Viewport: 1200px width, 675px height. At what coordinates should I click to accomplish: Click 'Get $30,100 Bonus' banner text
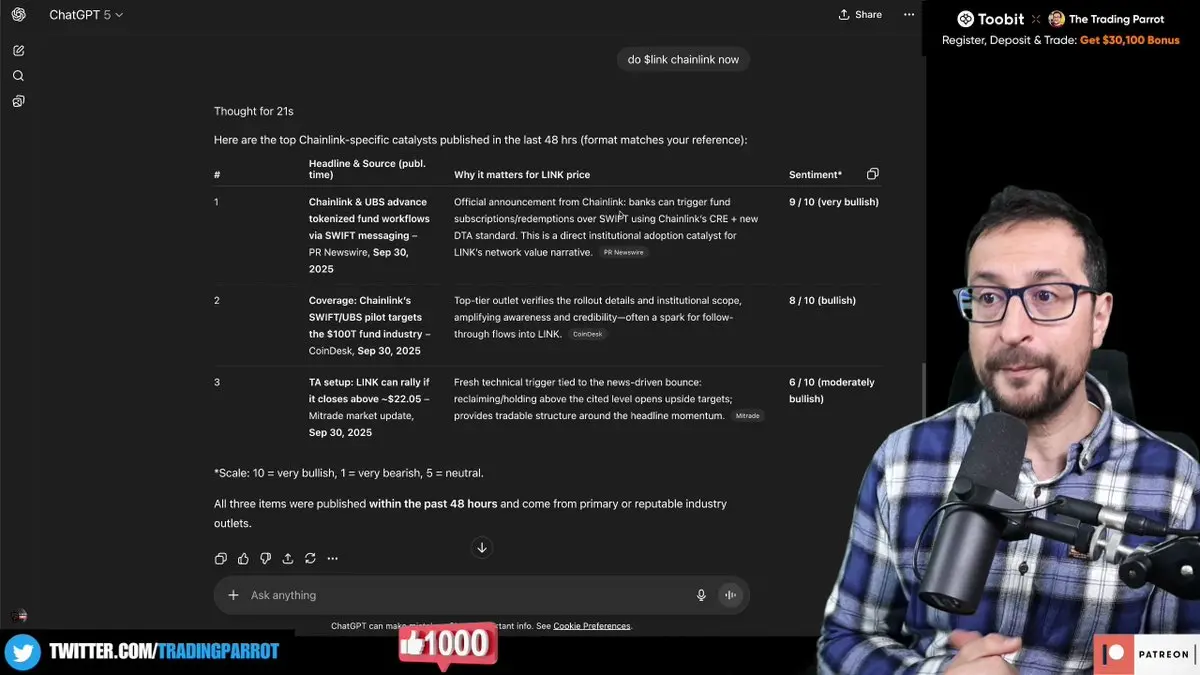click(1130, 41)
